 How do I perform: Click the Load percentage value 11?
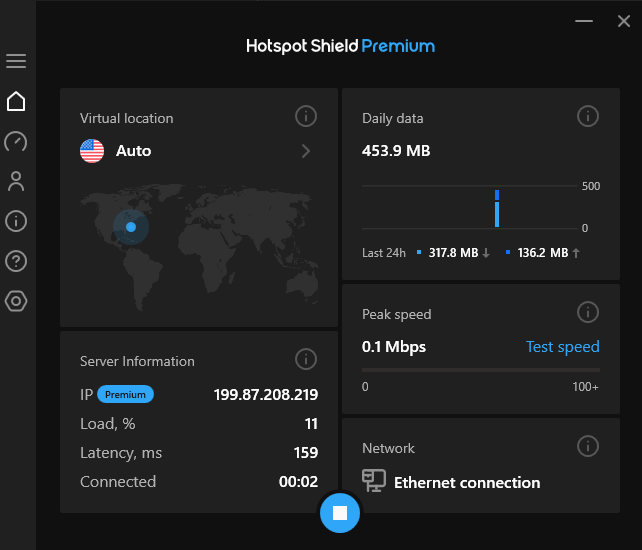311,423
